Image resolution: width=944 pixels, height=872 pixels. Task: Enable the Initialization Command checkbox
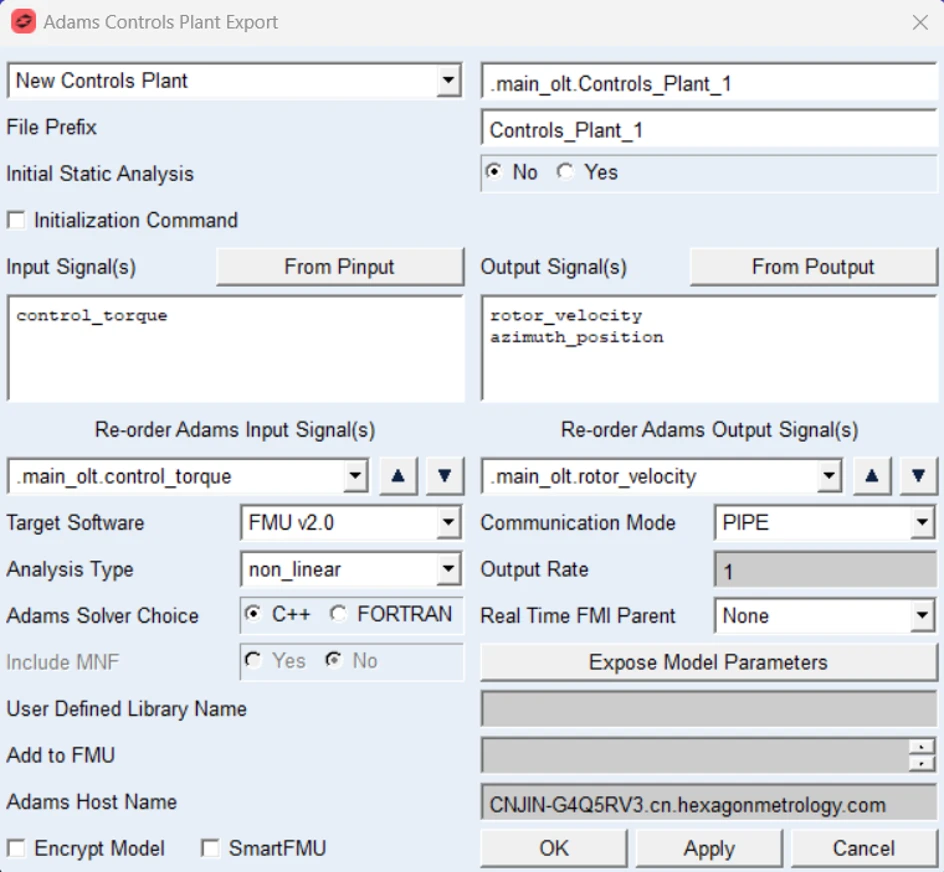coord(16,220)
